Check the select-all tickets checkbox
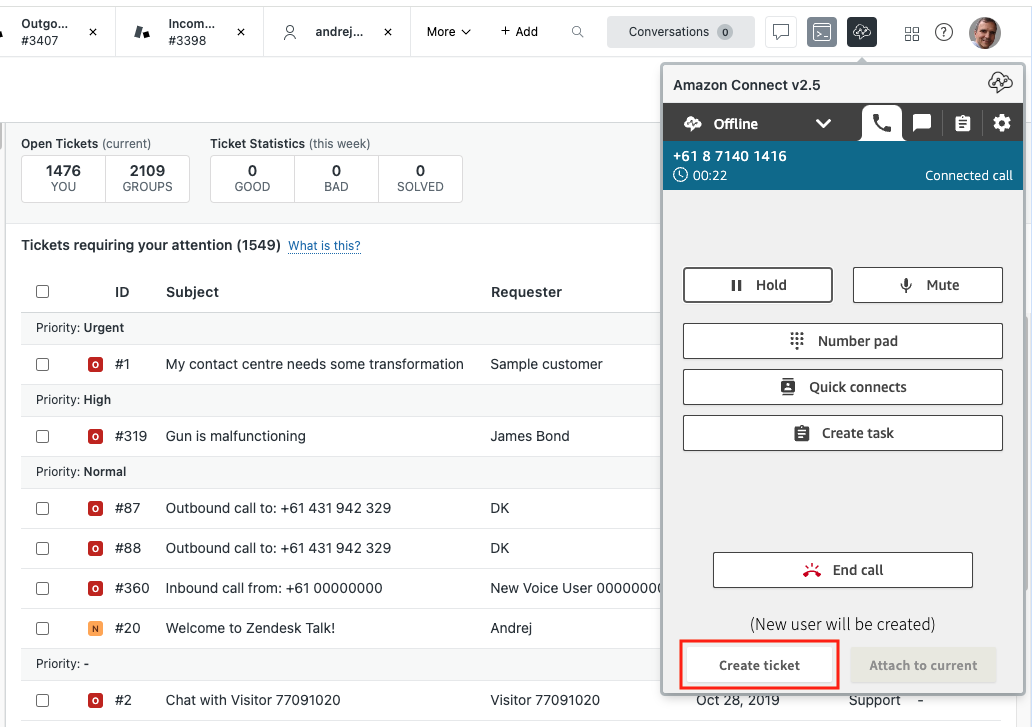This screenshot has height=727, width=1032. (x=42, y=292)
